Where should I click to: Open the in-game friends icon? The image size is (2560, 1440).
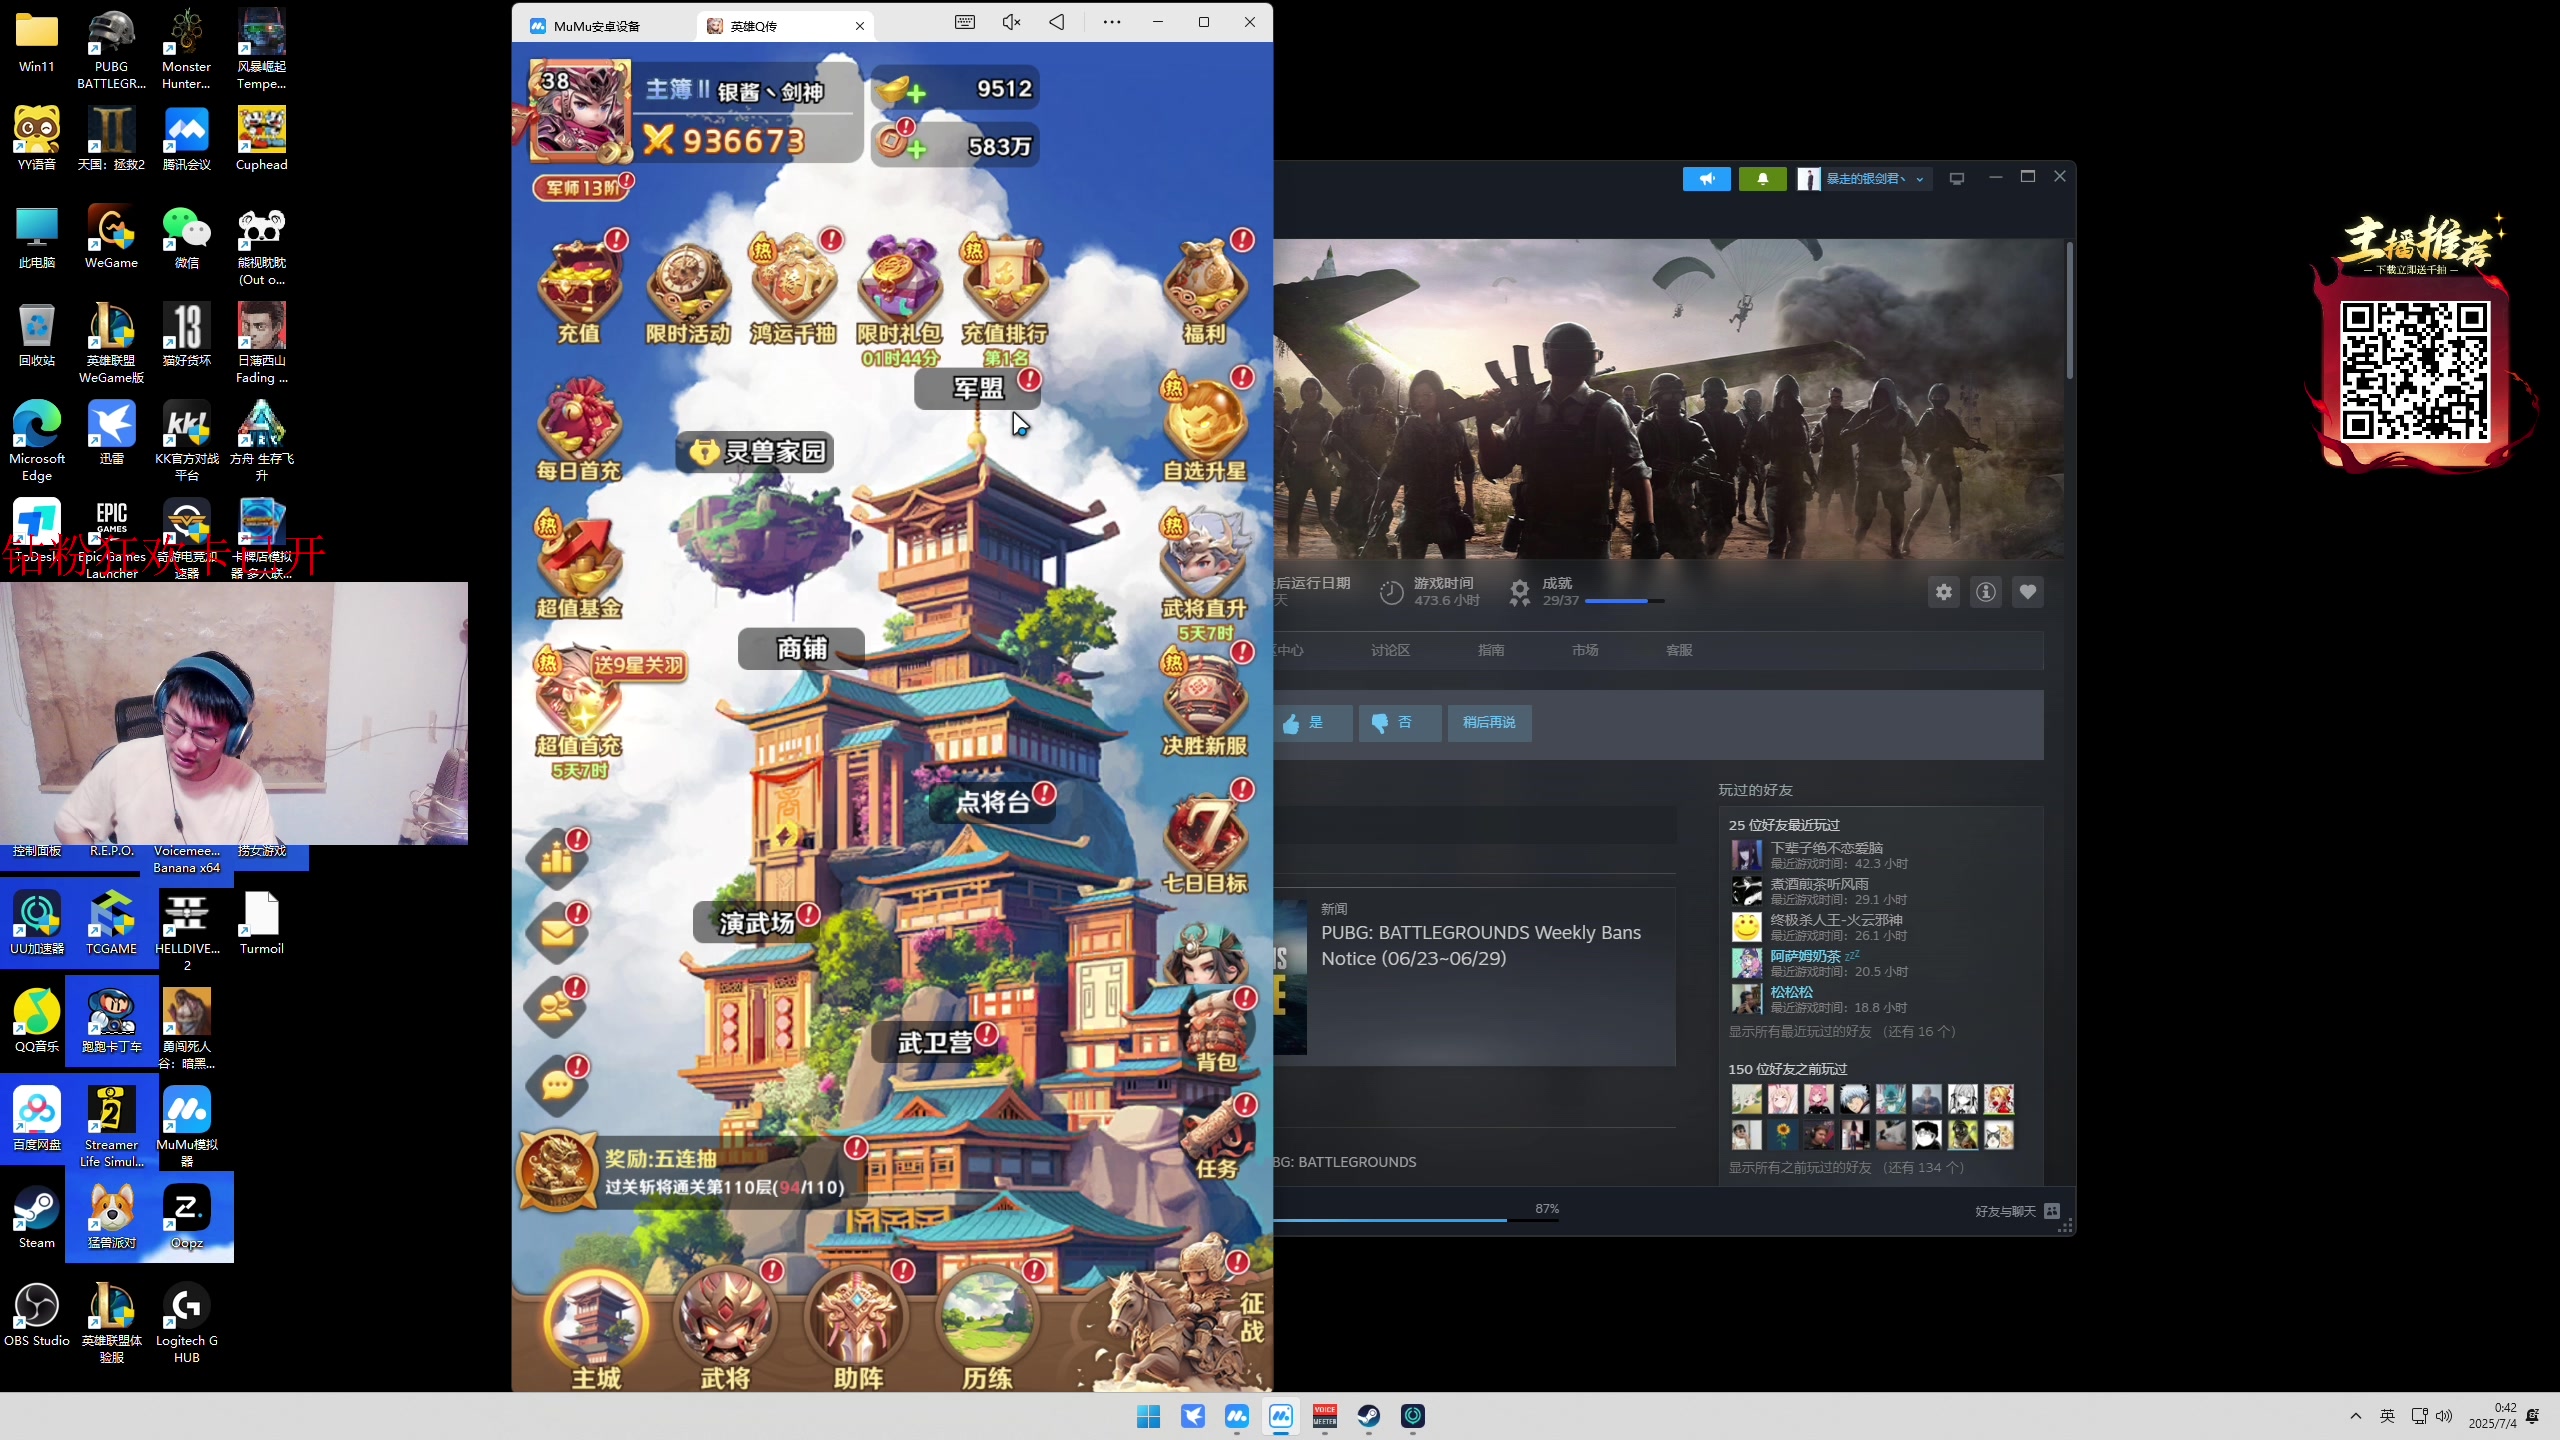(557, 1006)
